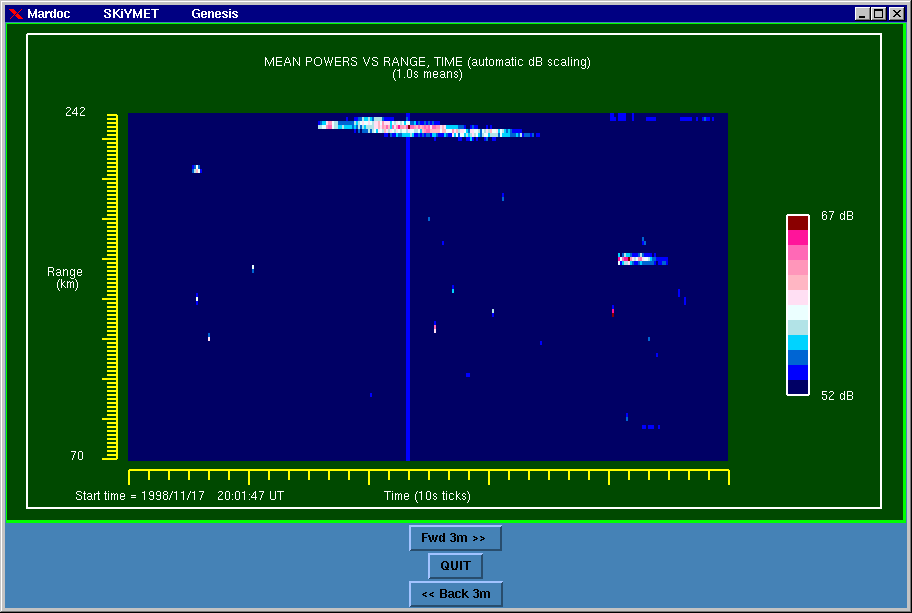This screenshot has height=613, width=912.
Task: Pick the dark navy 52 dB color swatch
Action: click(x=798, y=387)
